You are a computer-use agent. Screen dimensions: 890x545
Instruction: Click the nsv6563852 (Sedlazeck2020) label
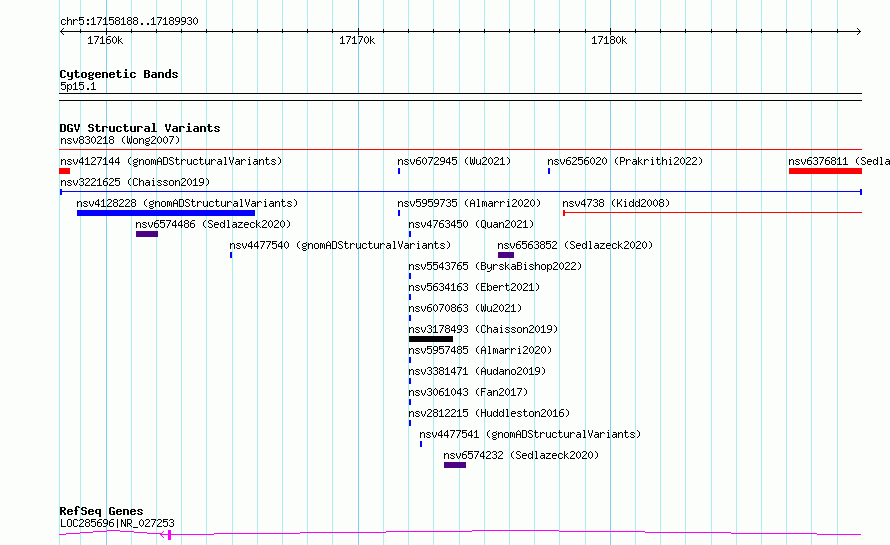click(x=575, y=245)
